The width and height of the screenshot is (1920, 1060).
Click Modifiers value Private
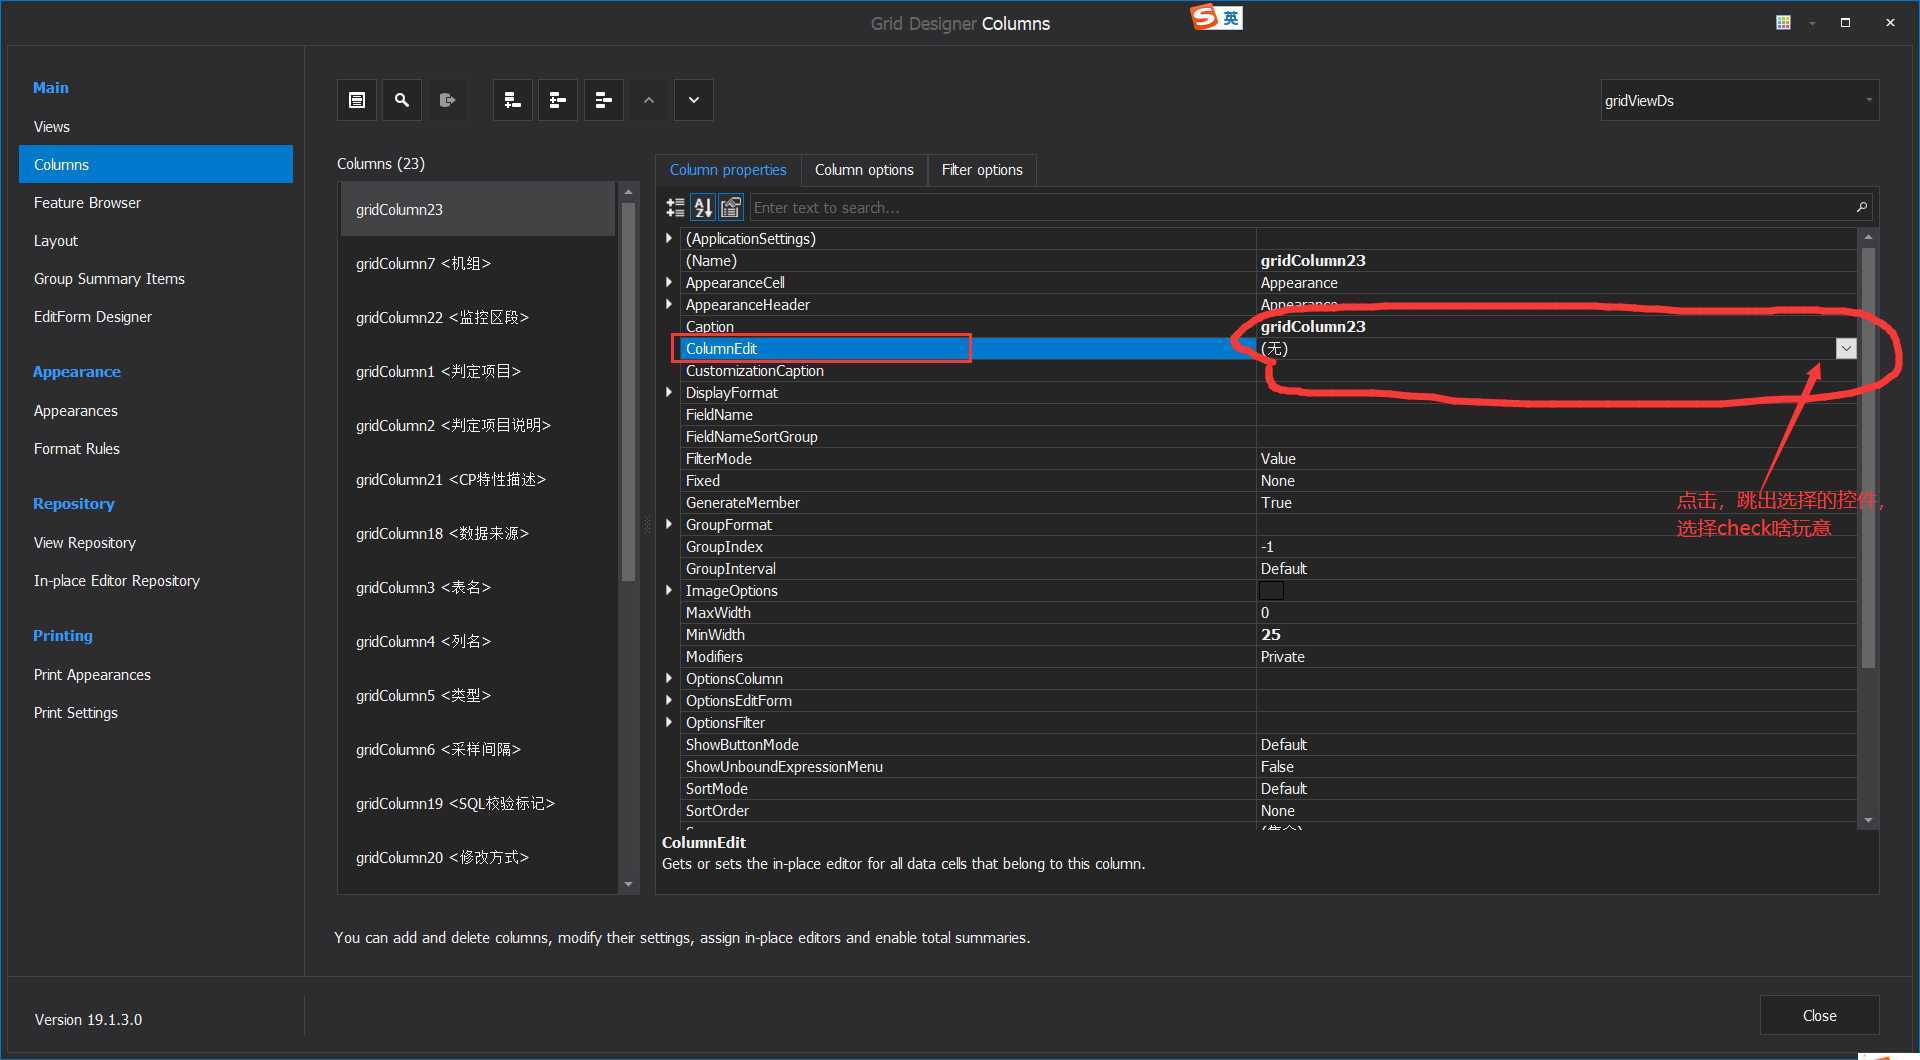click(1282, 656)
